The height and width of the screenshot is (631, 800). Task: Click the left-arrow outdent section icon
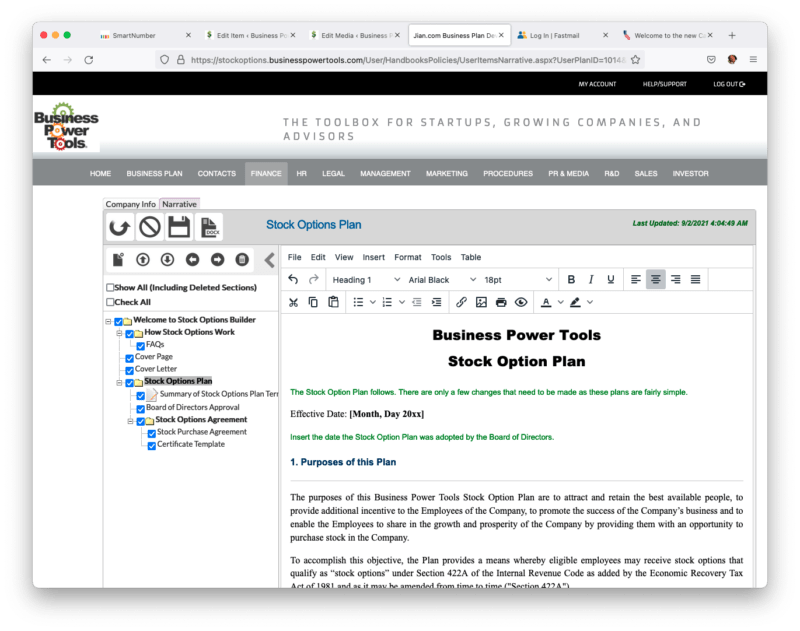click(192, 260)
